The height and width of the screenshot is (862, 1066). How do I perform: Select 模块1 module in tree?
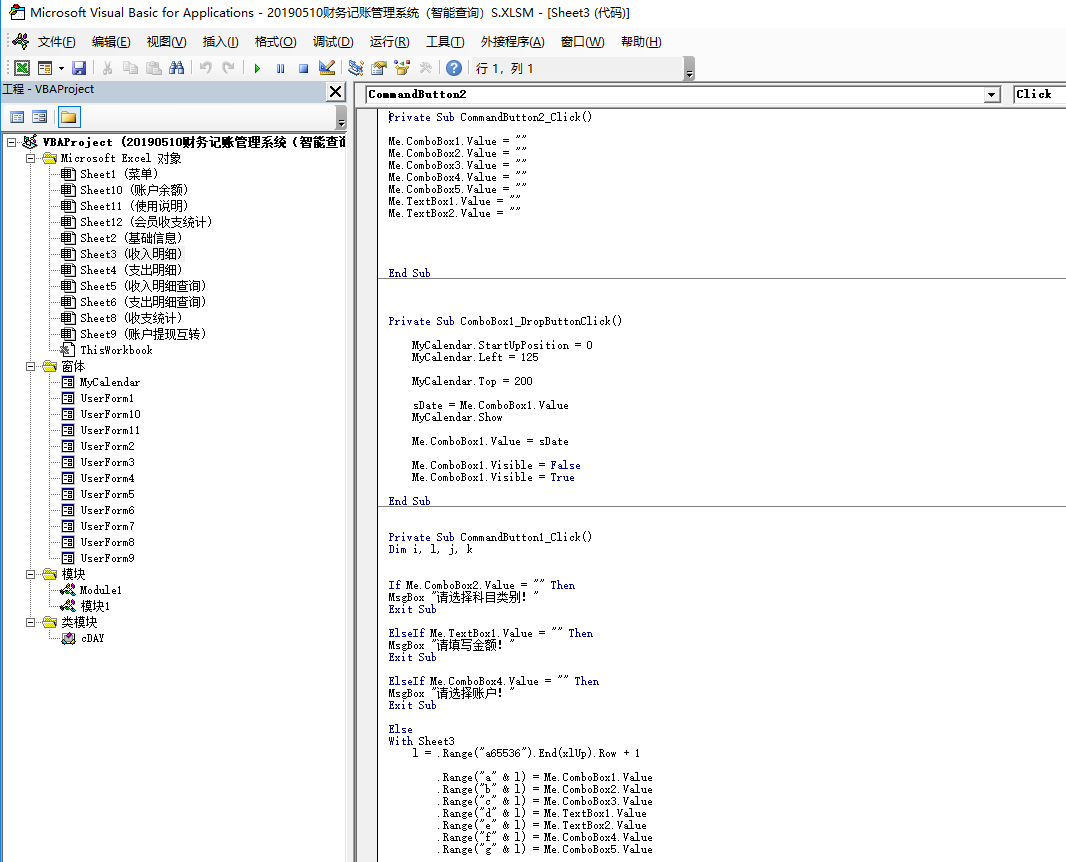point(95,606)
